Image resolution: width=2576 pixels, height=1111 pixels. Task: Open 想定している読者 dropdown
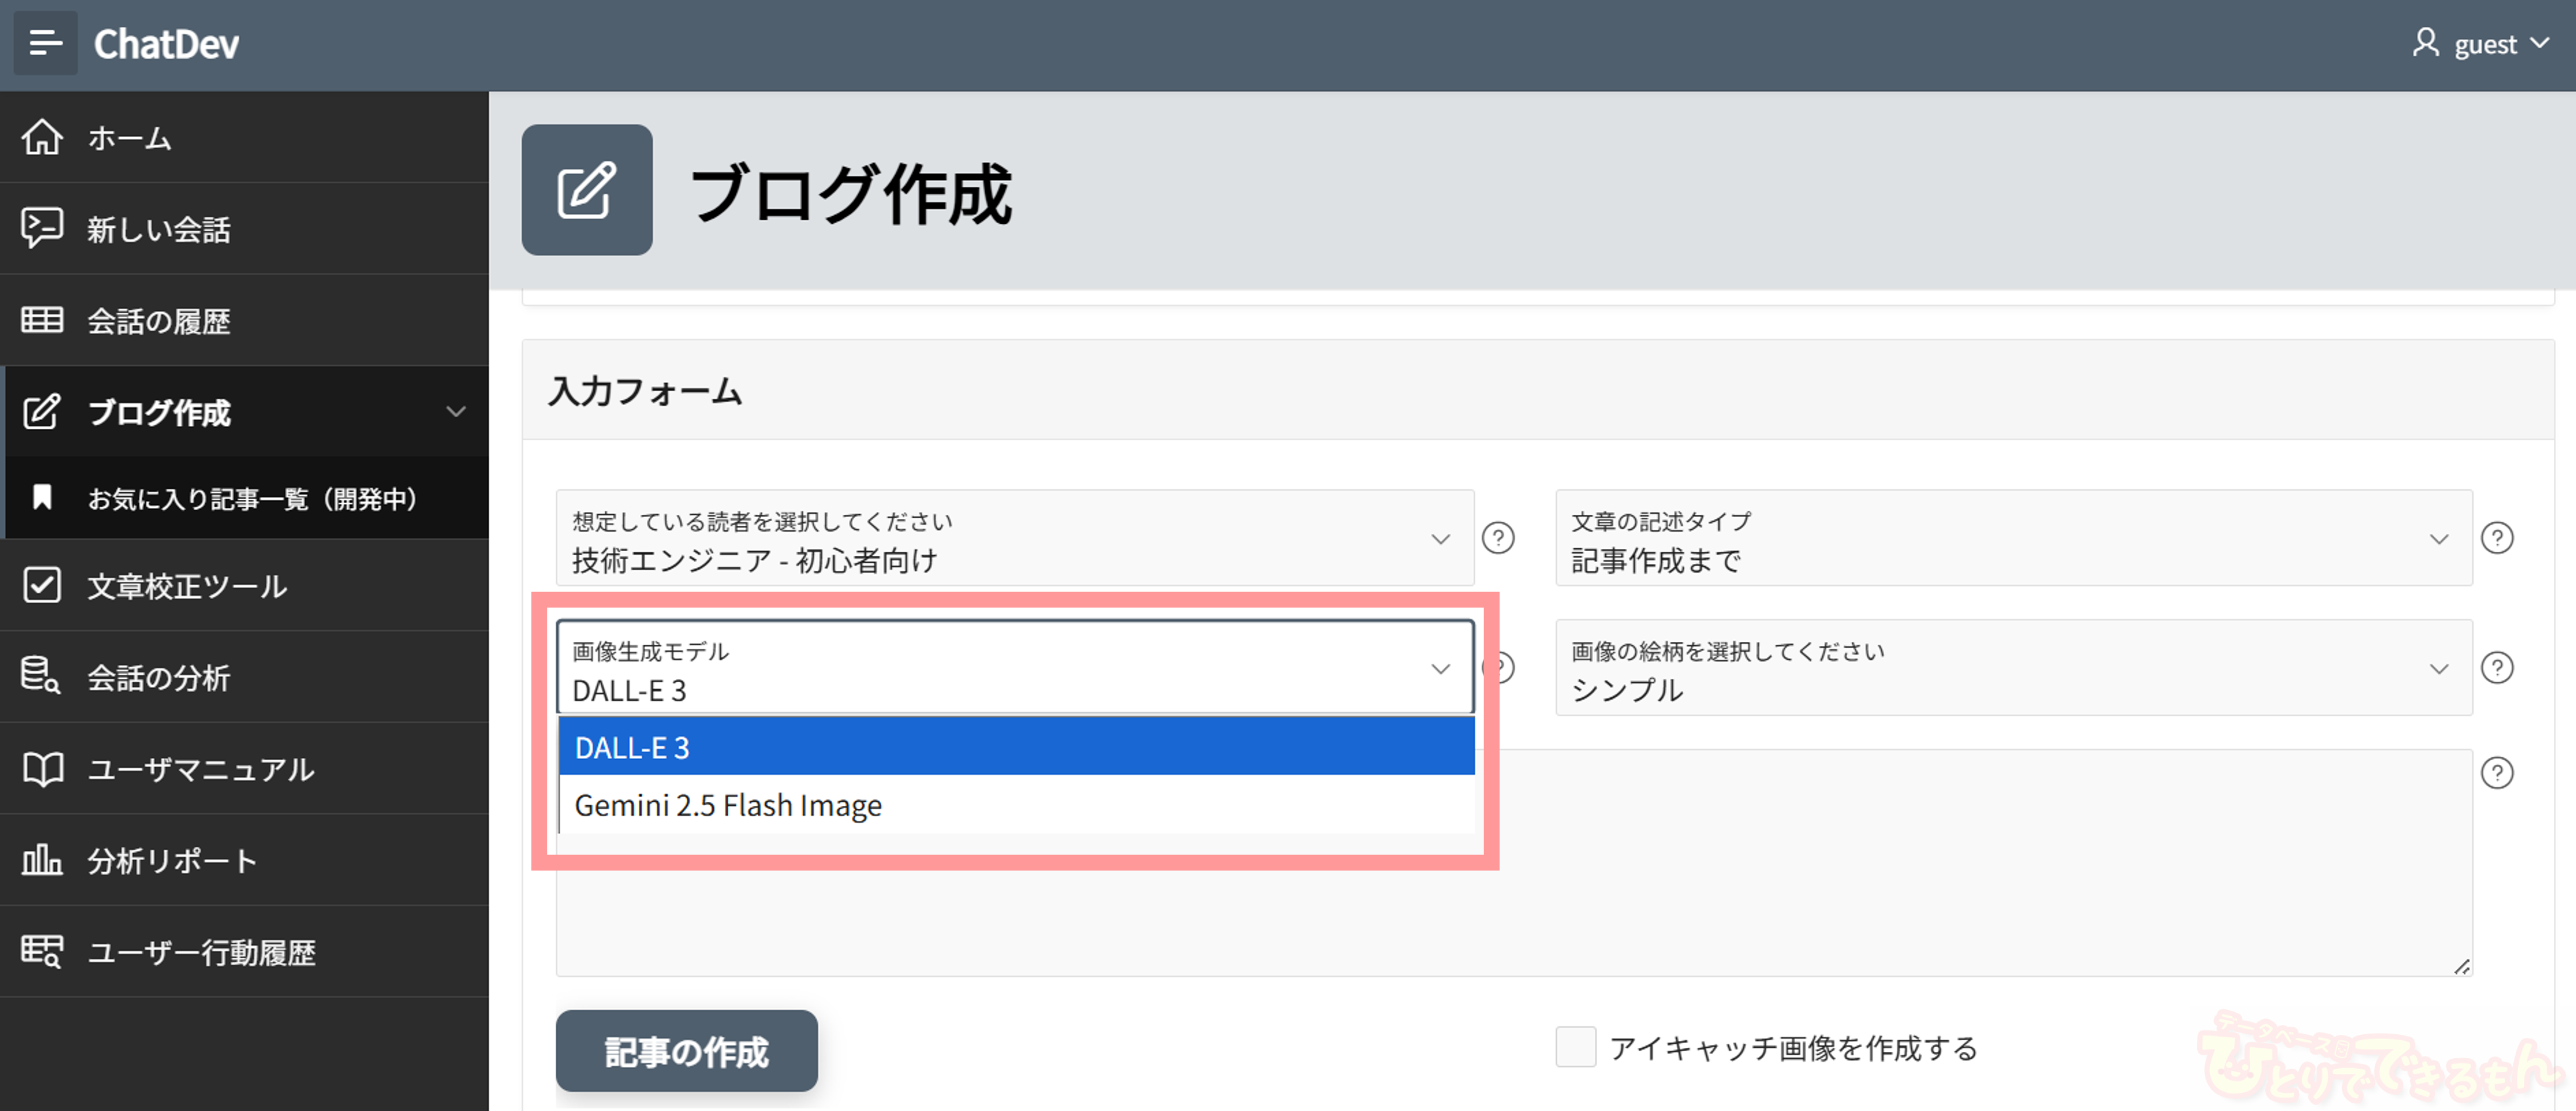click(x=1014, y=538)
